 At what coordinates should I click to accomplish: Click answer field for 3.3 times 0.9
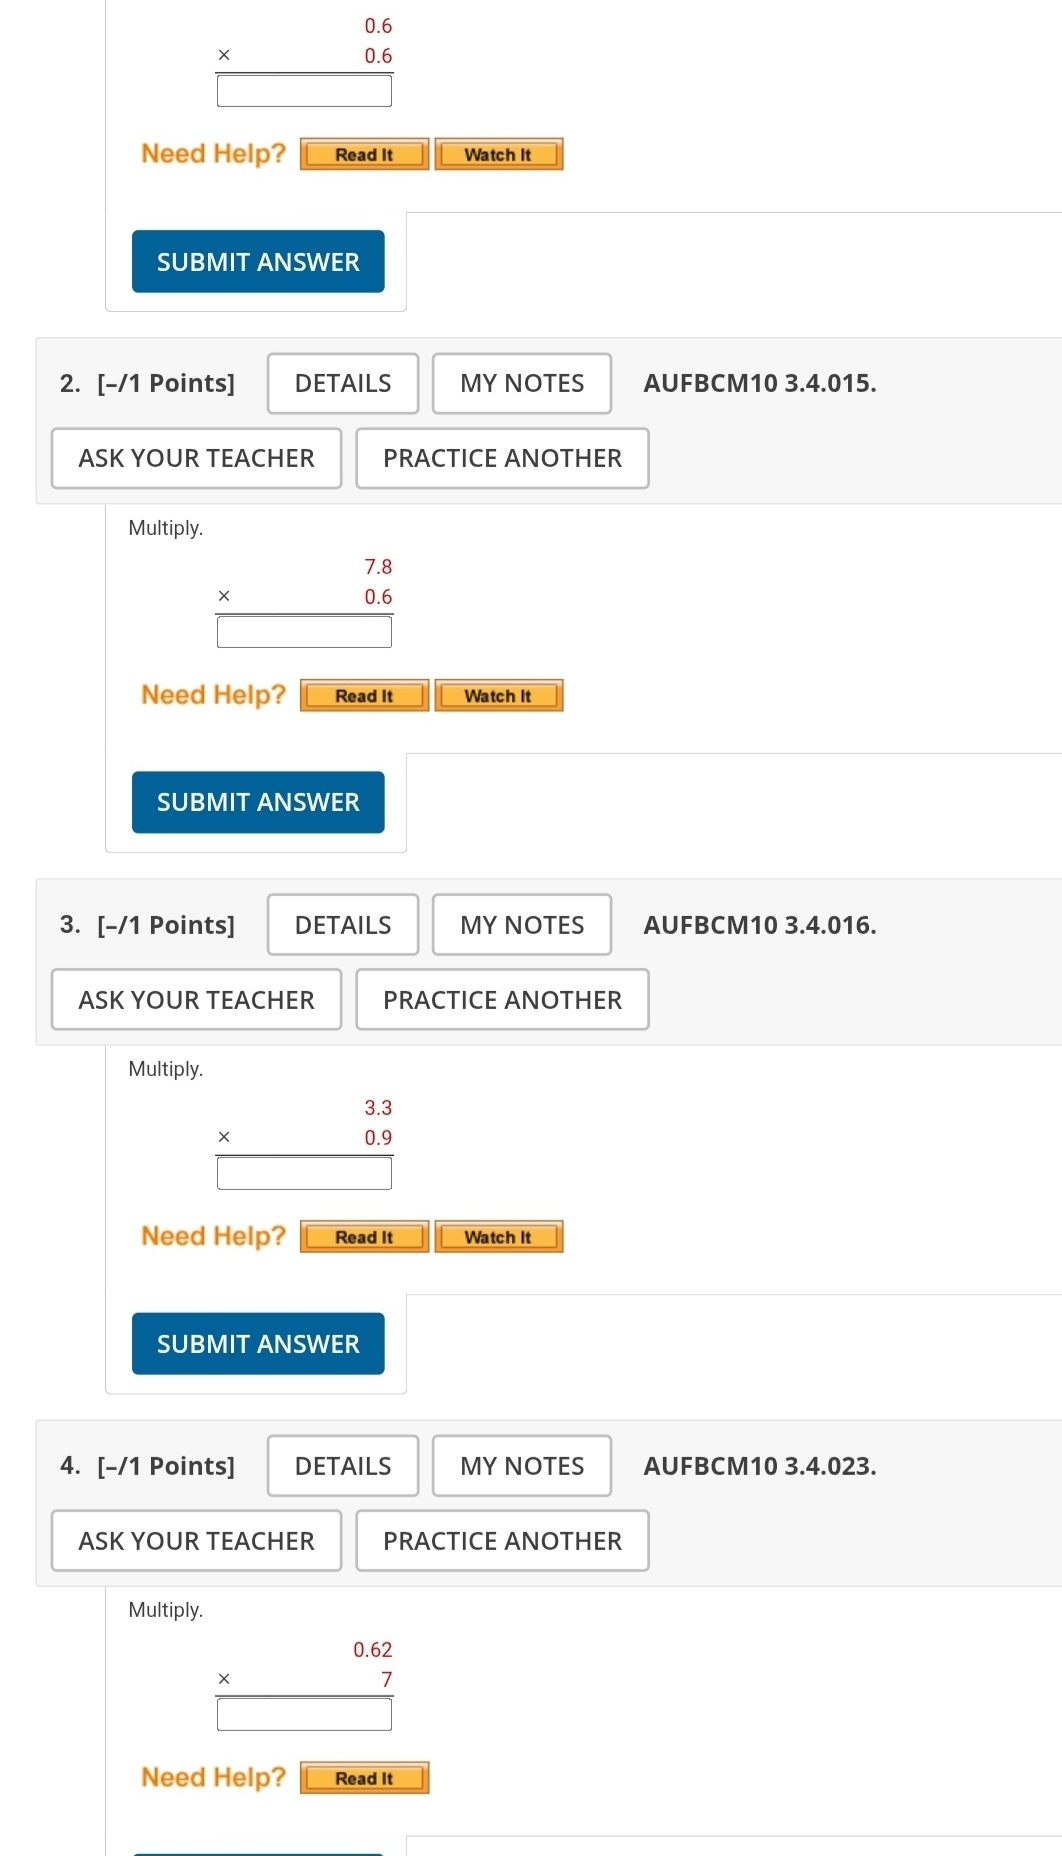304,1173
